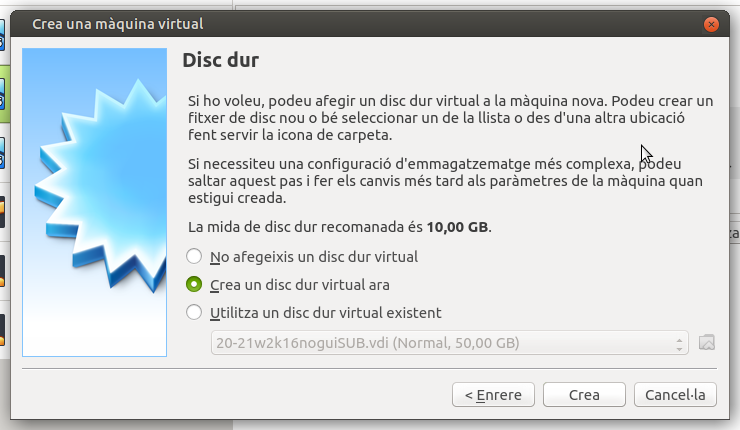
Task: Select 'Utilitza un disc dur virtual existent'
Action: click(x=194, y=312)
